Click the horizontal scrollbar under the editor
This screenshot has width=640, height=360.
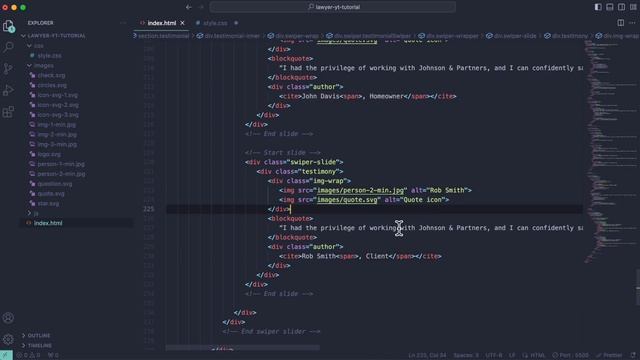coord(243,348)
